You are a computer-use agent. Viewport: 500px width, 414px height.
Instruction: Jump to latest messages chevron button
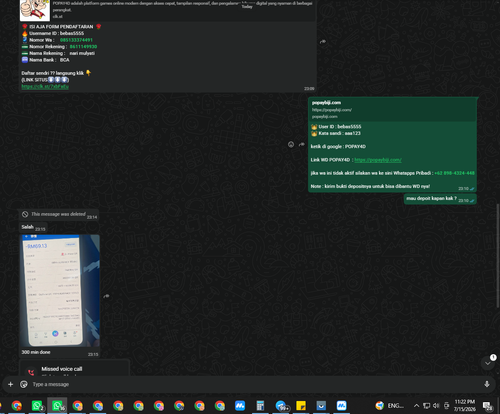[x=487, y=363]
